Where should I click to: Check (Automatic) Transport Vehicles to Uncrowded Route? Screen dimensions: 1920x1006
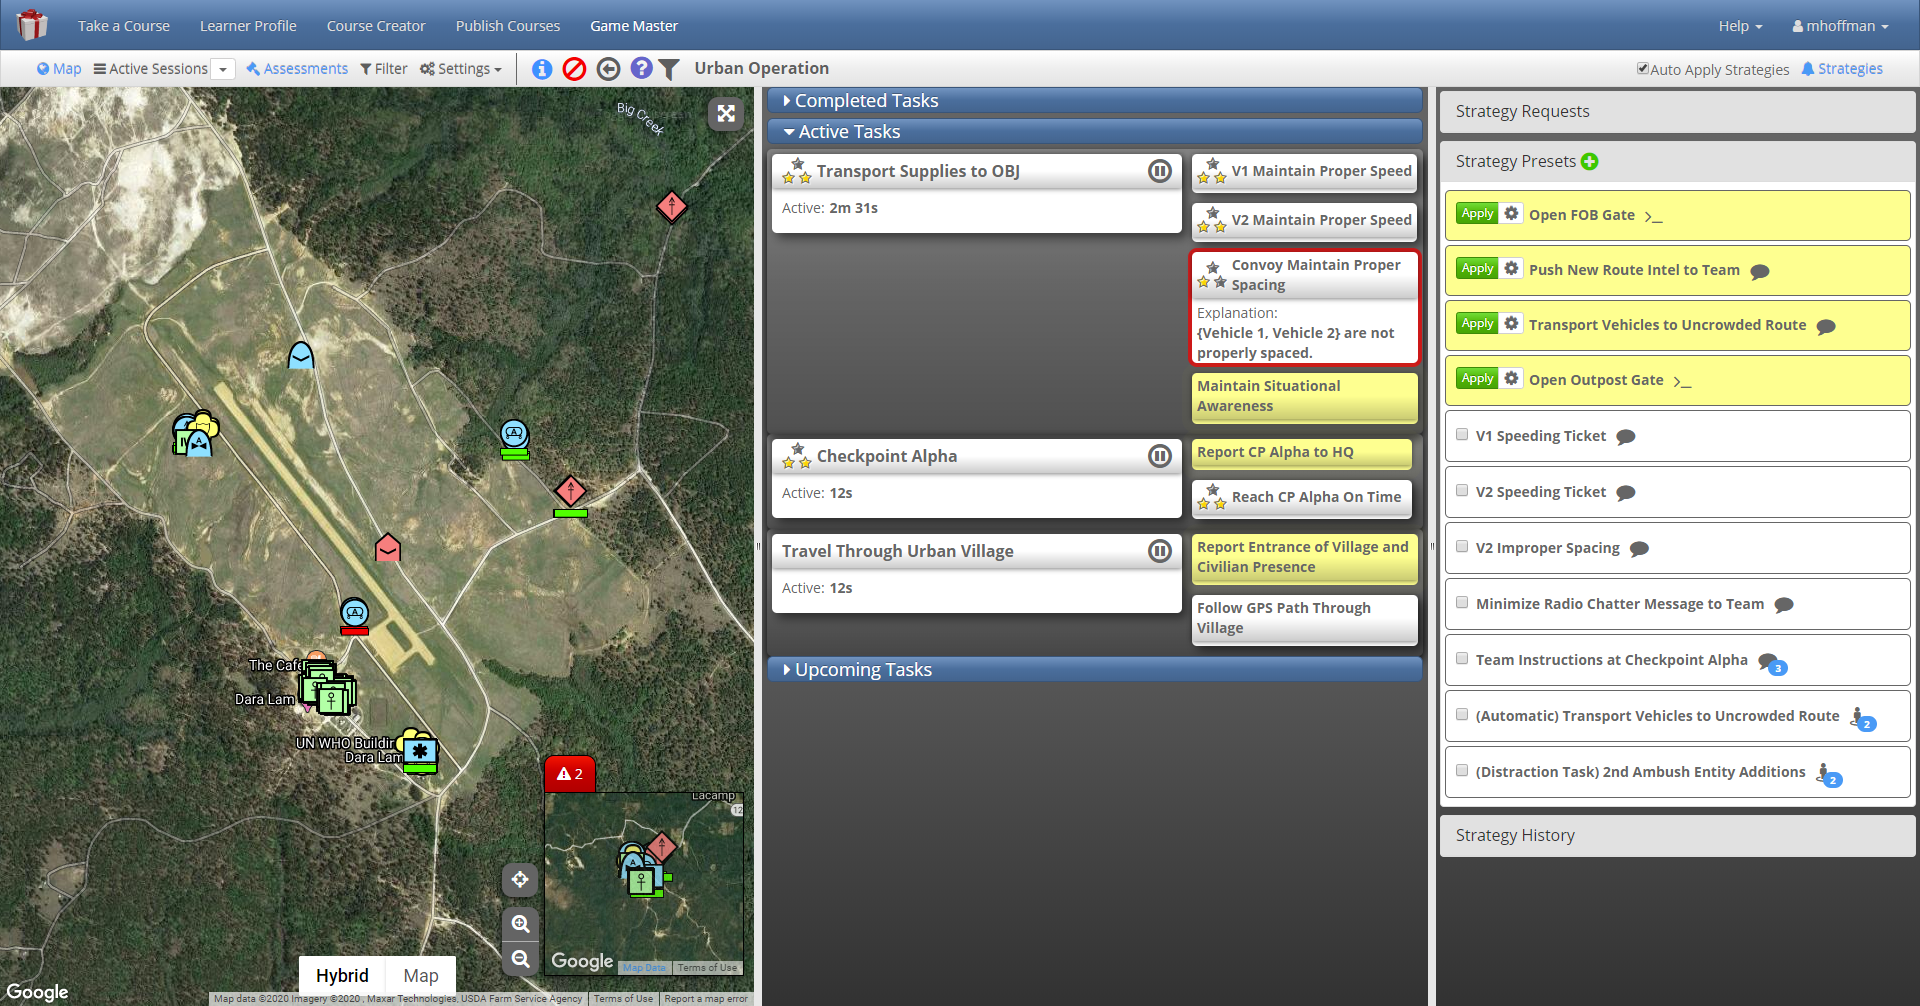pos(1462,715)
